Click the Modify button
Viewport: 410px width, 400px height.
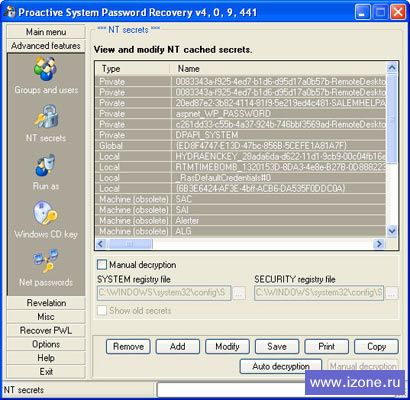tap(227, 347)
